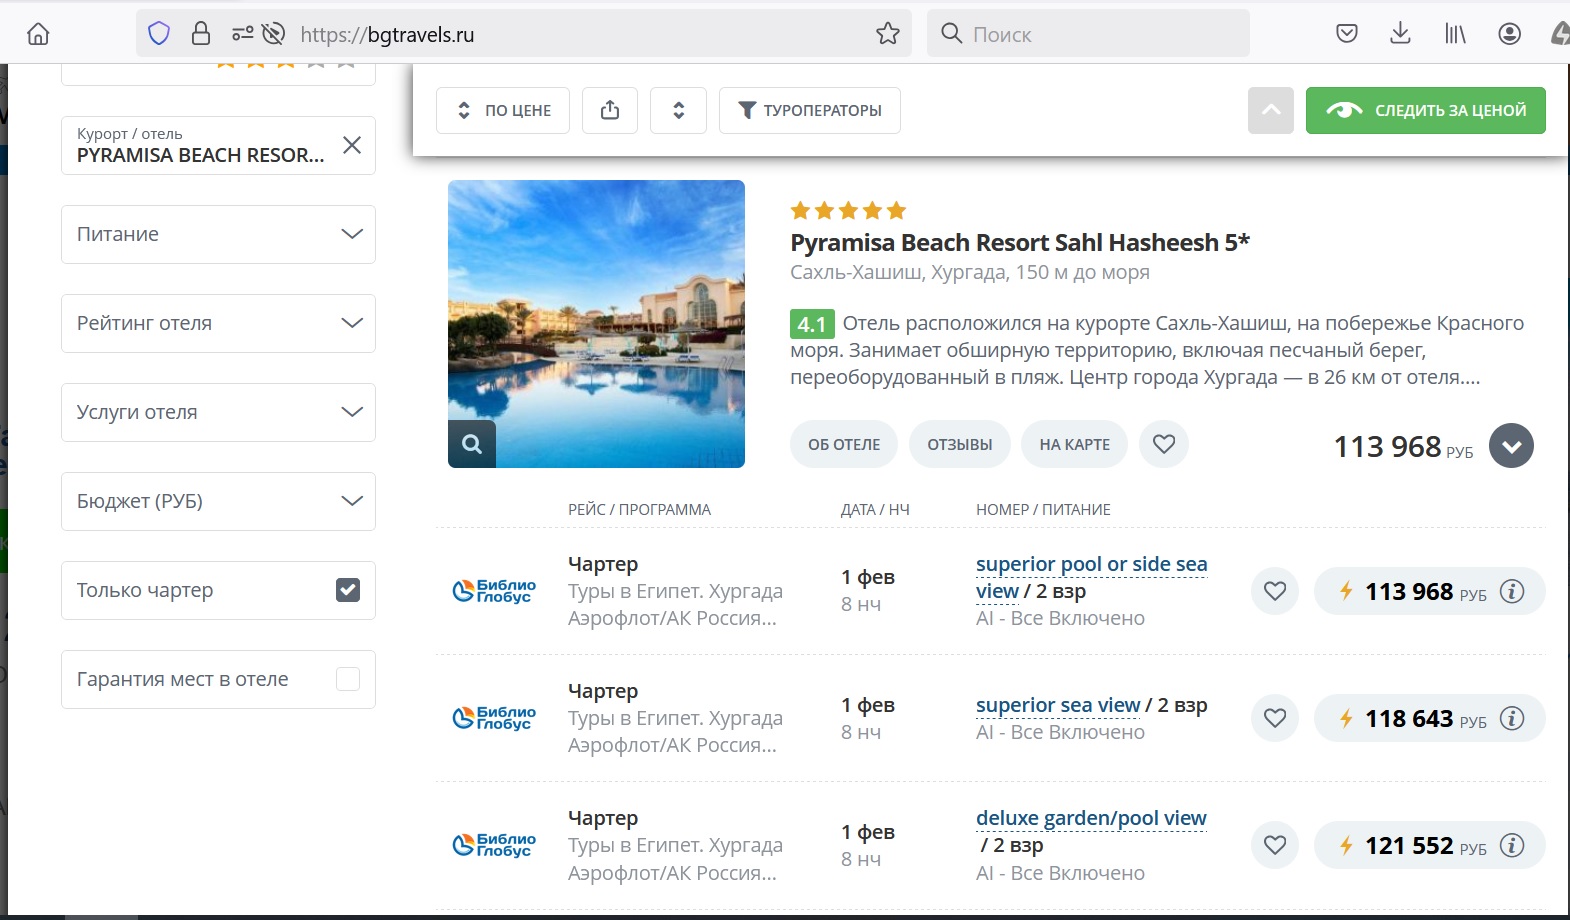
Task: Open the ОТЗЫВЫ tab for the hotel
Action: [x=959, y=444]
